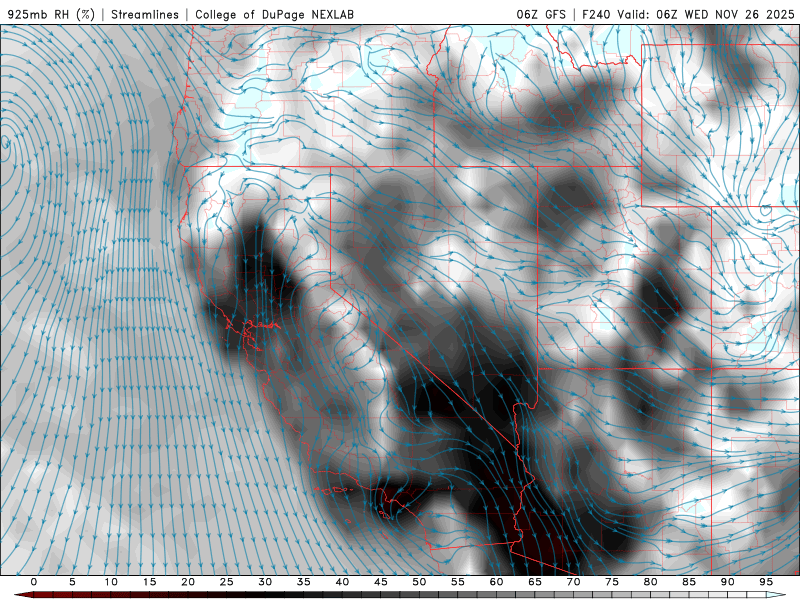Click the "35" label on the RH scale
Screen dimensions: 800x600
point(304,582)
